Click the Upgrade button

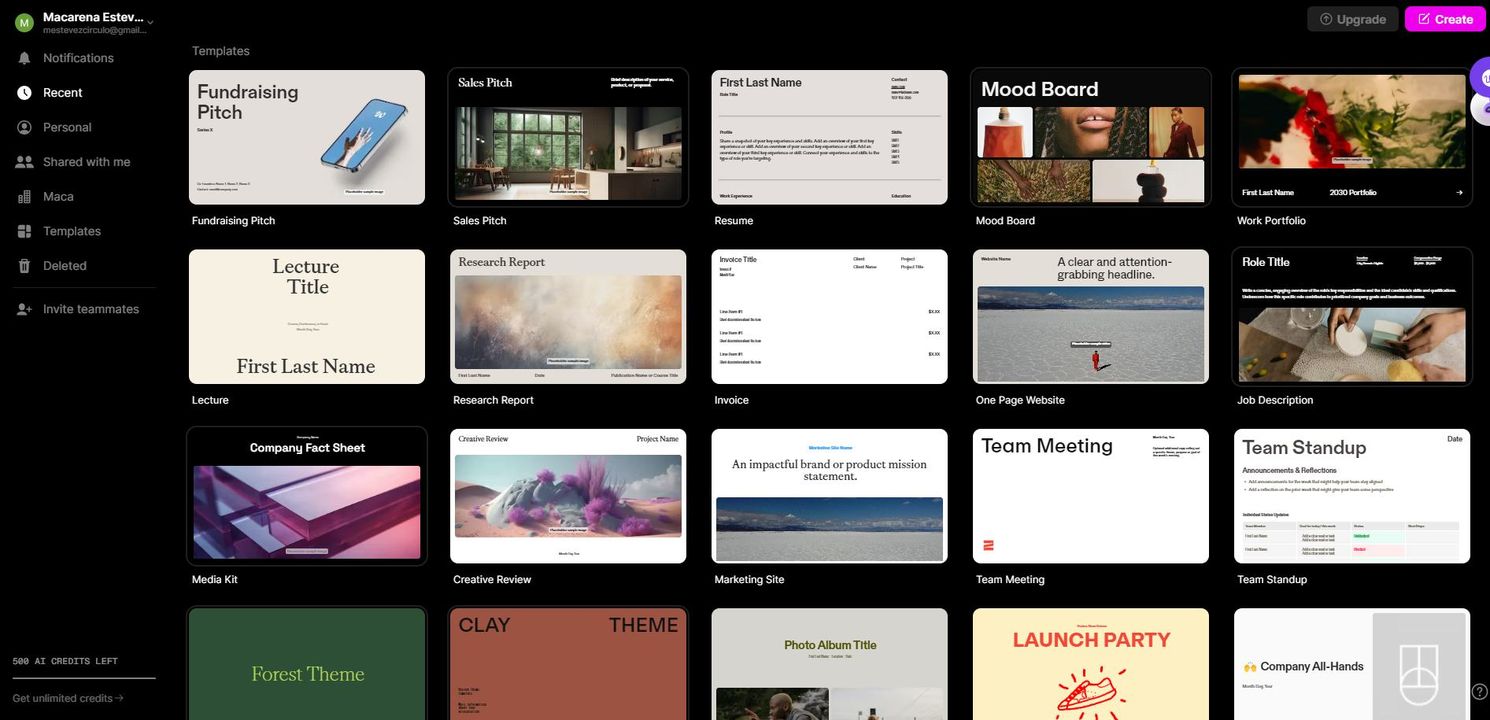(x=1352, y=19)
